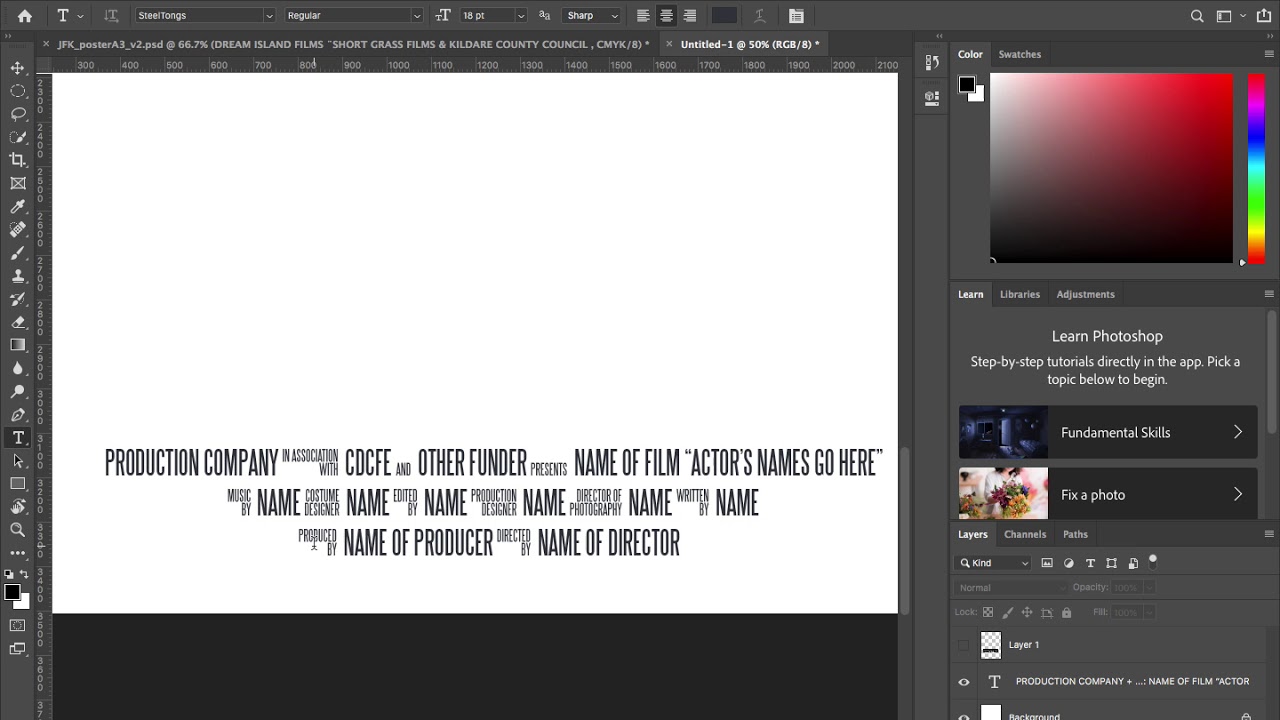Viewport: 1280px width, 720px height.
Task: Select the Move tool
Action: click(18, 68)
